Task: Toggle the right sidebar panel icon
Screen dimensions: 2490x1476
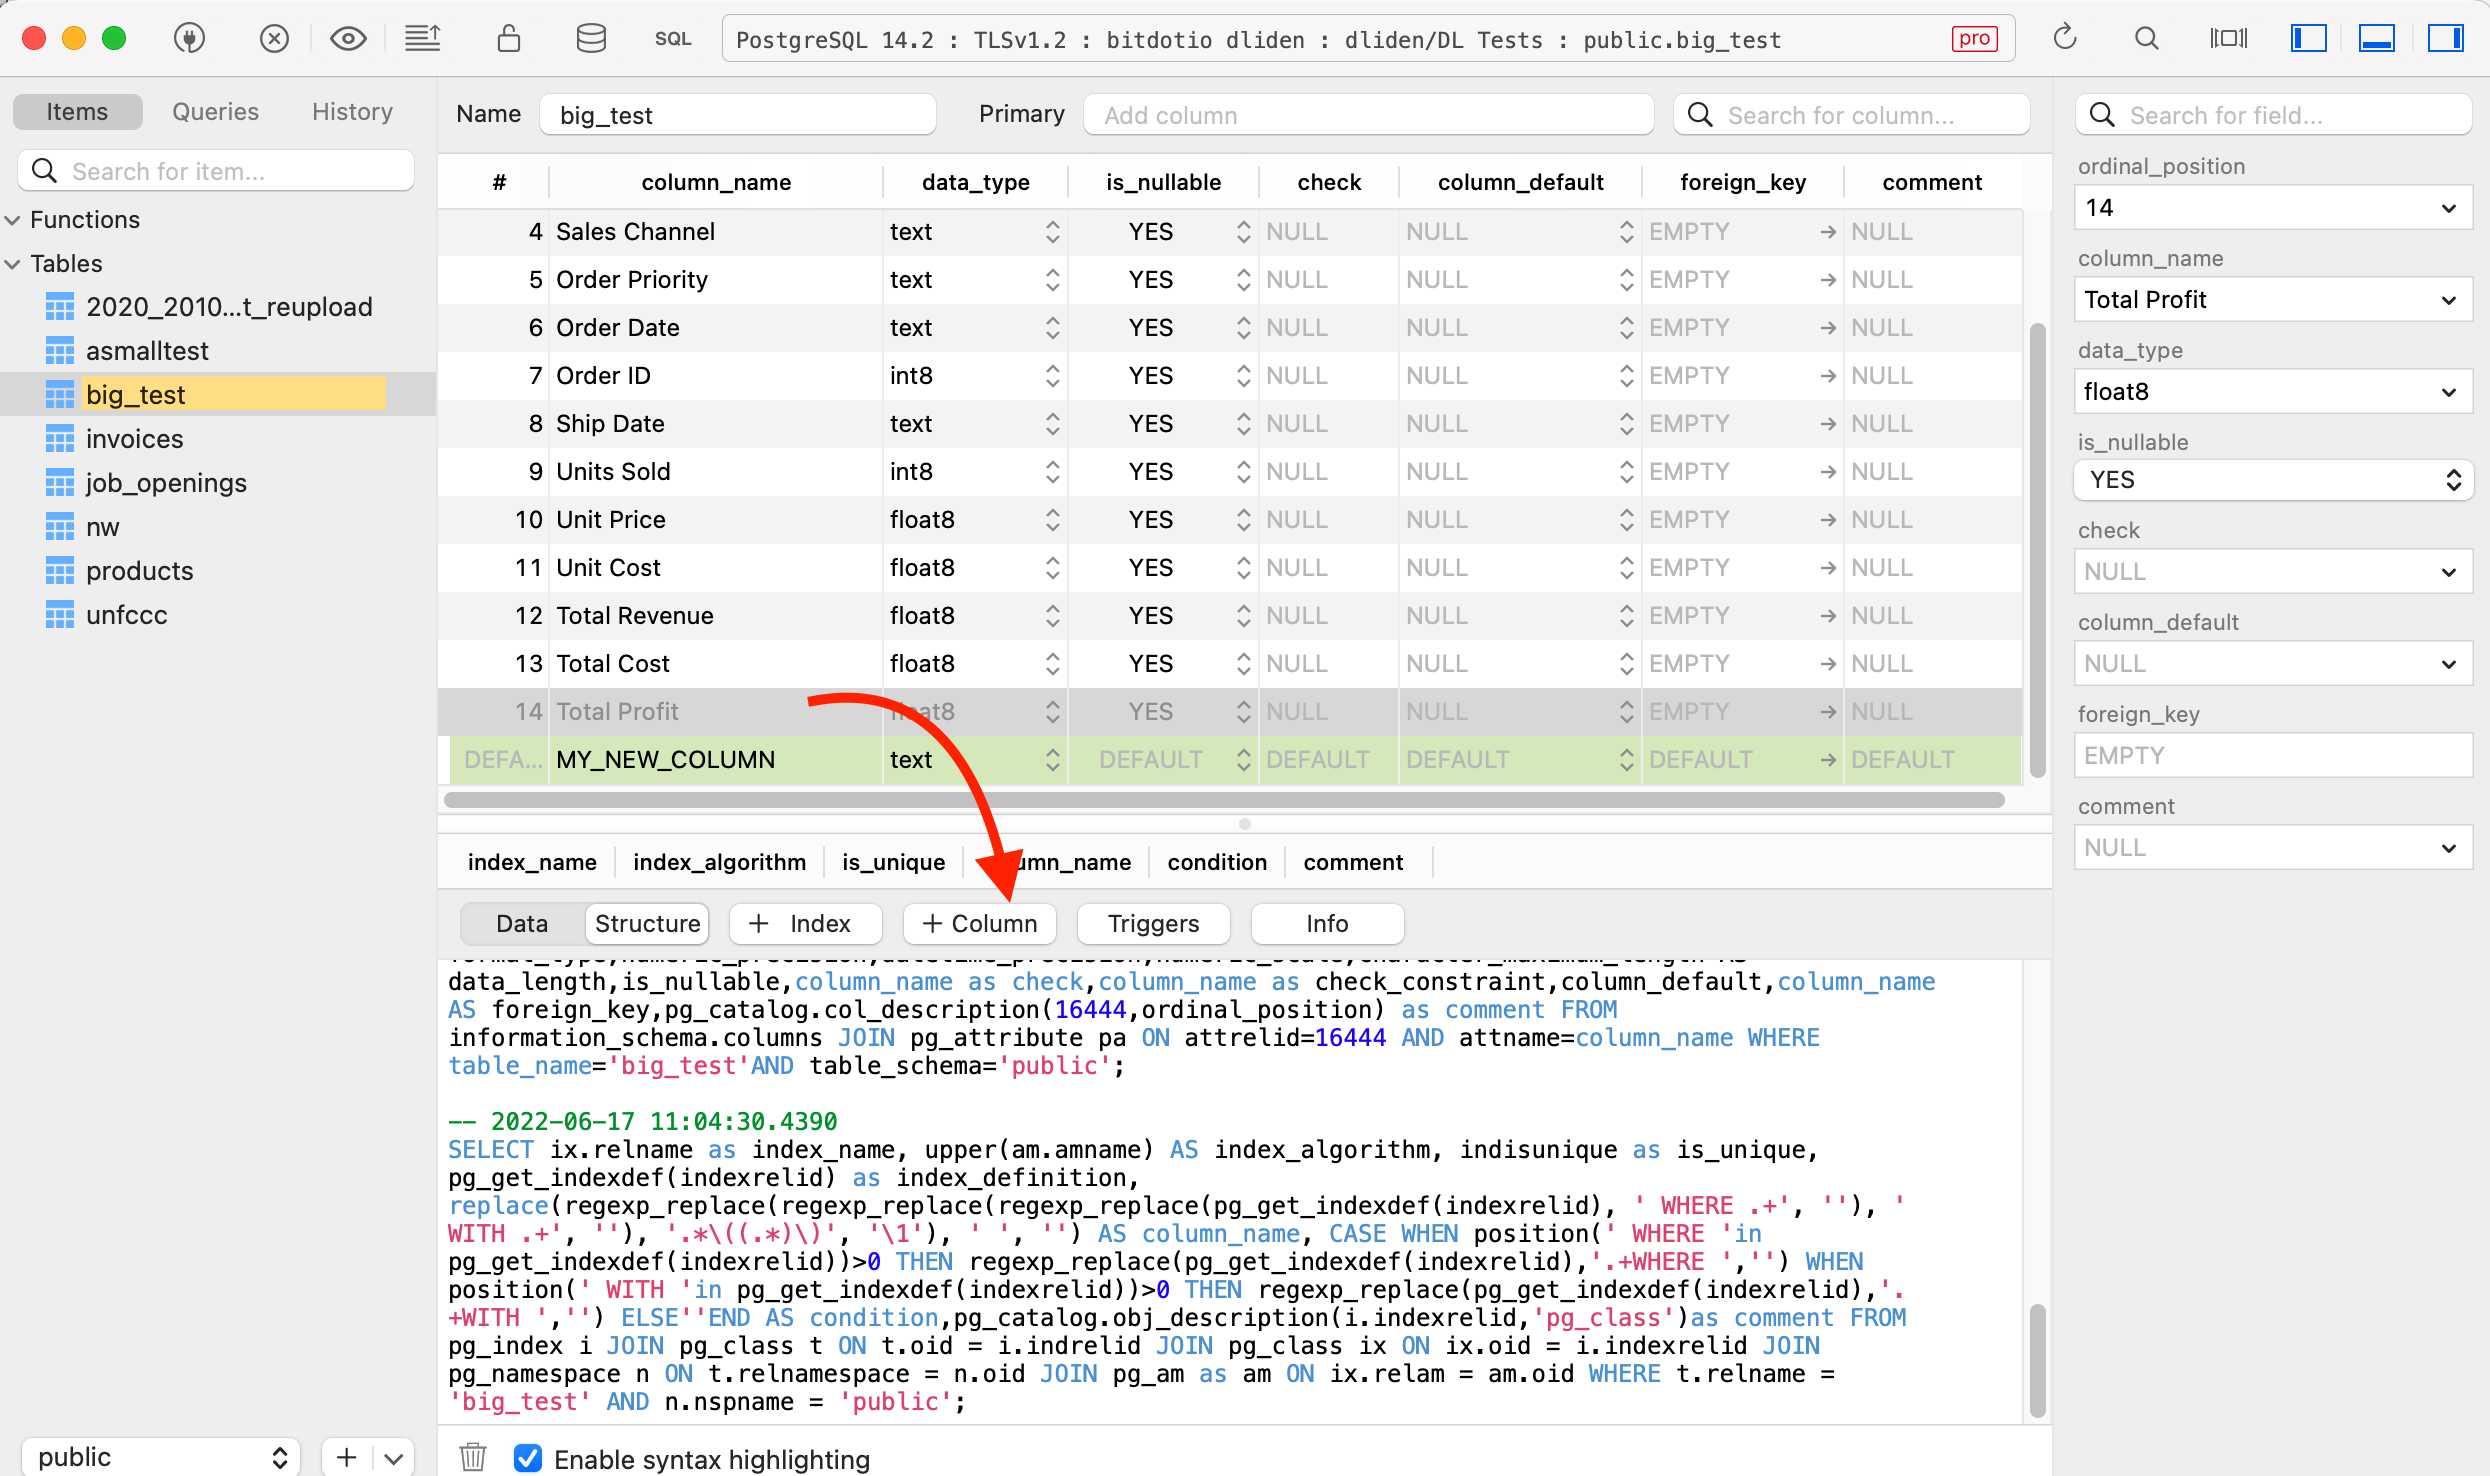Action: point(2445,39)
